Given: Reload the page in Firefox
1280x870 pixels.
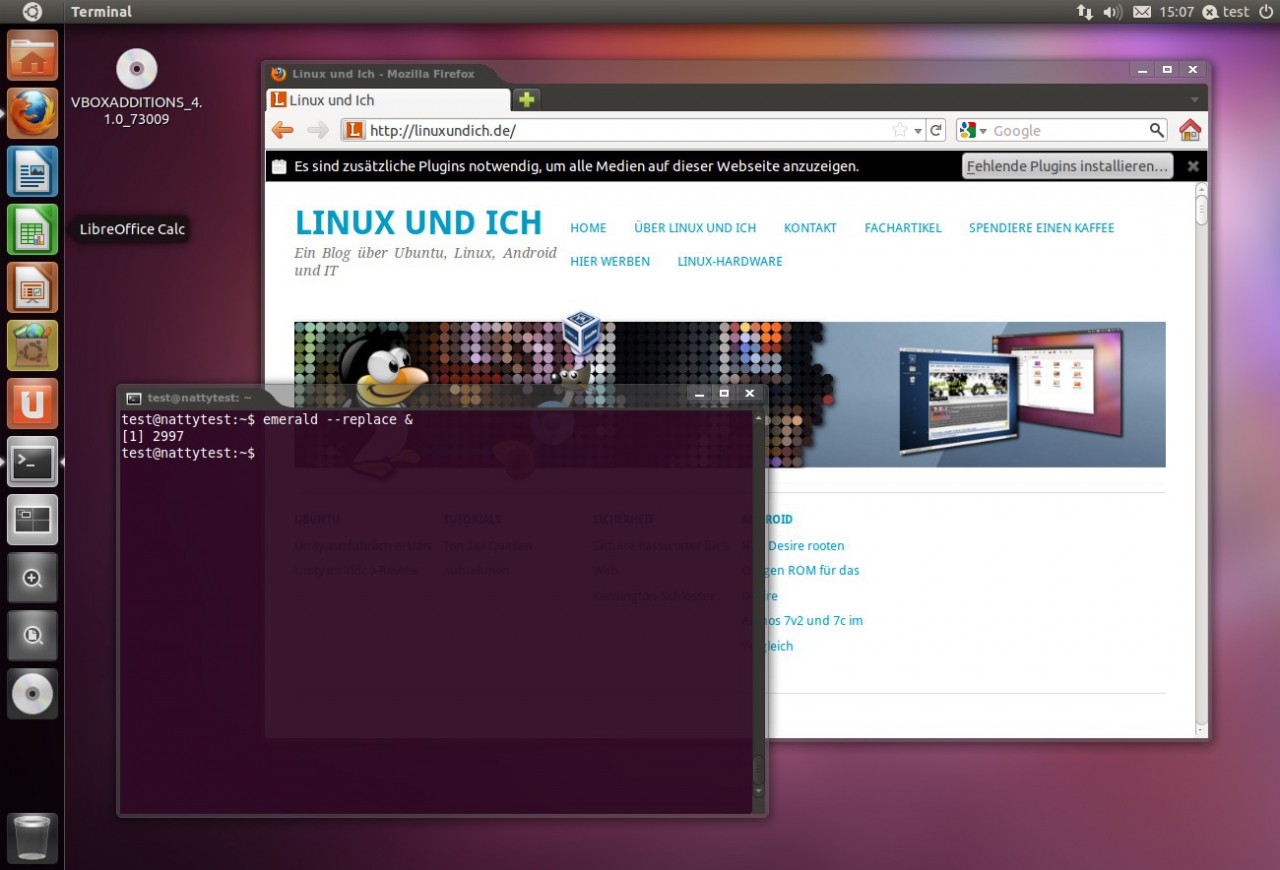Looking at the screenshot, I should tap(936, 130).
